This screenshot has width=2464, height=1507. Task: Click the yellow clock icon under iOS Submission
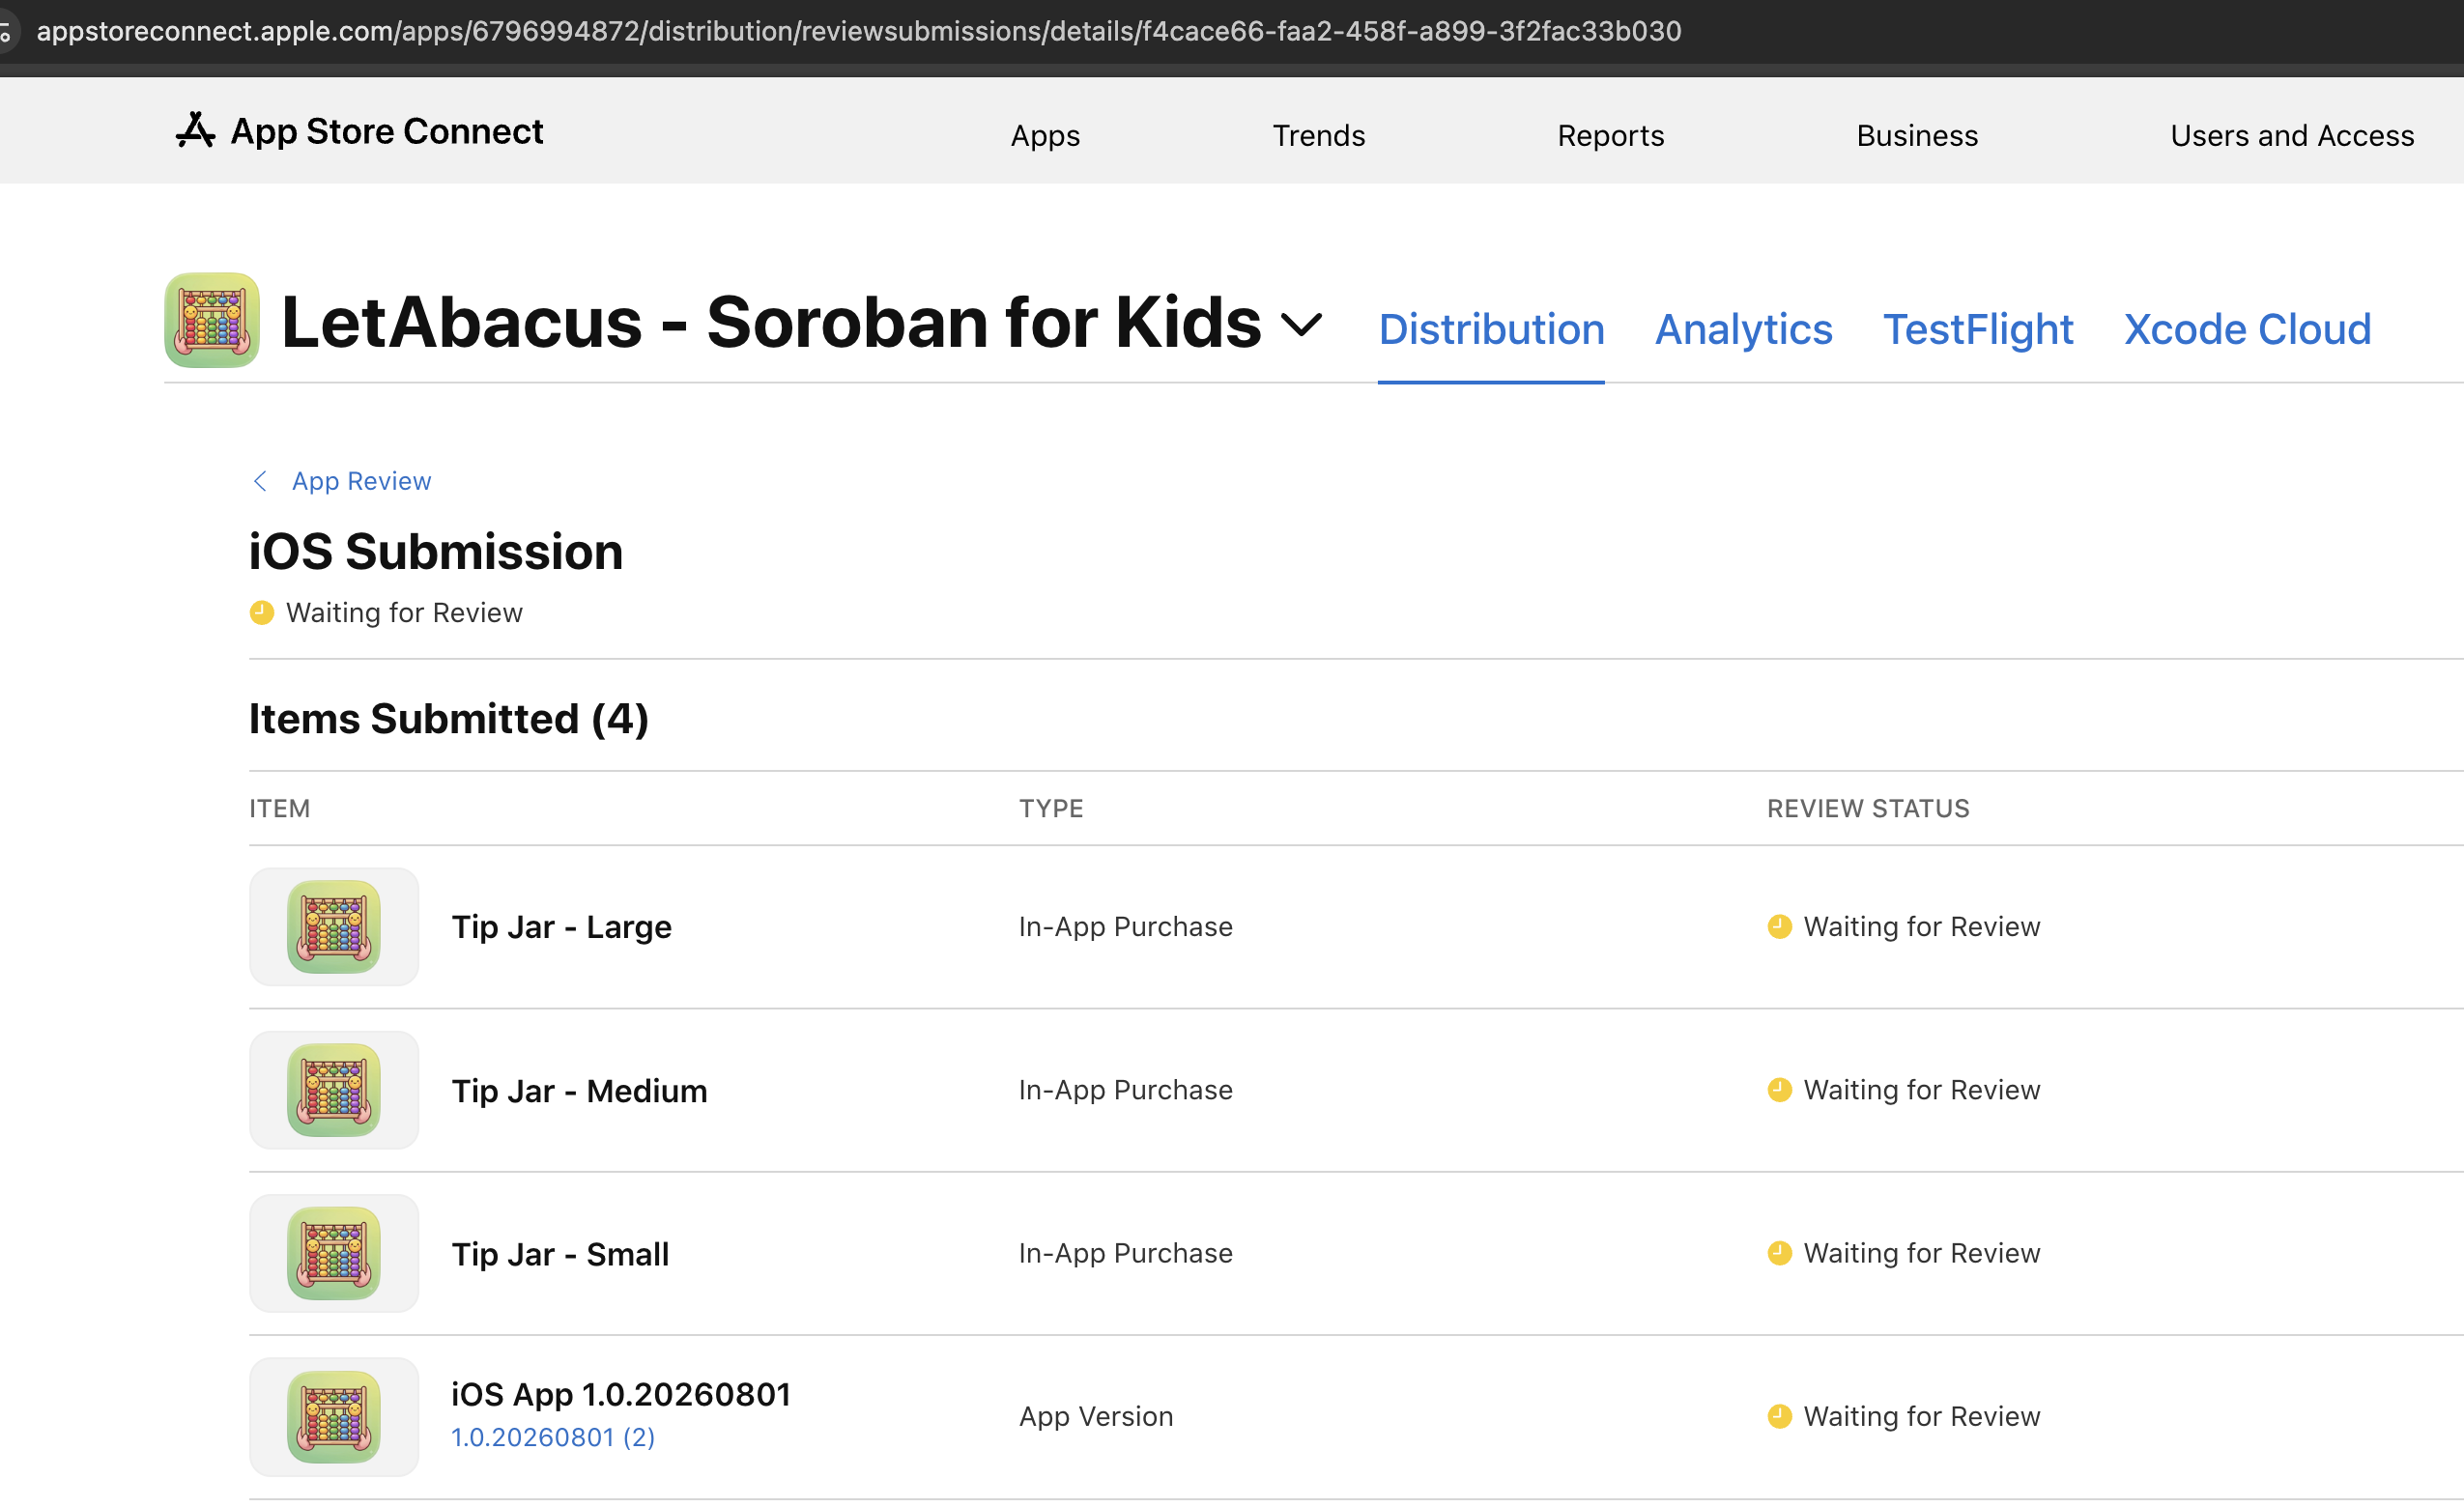pyautogui.click(x=262, y=612)
